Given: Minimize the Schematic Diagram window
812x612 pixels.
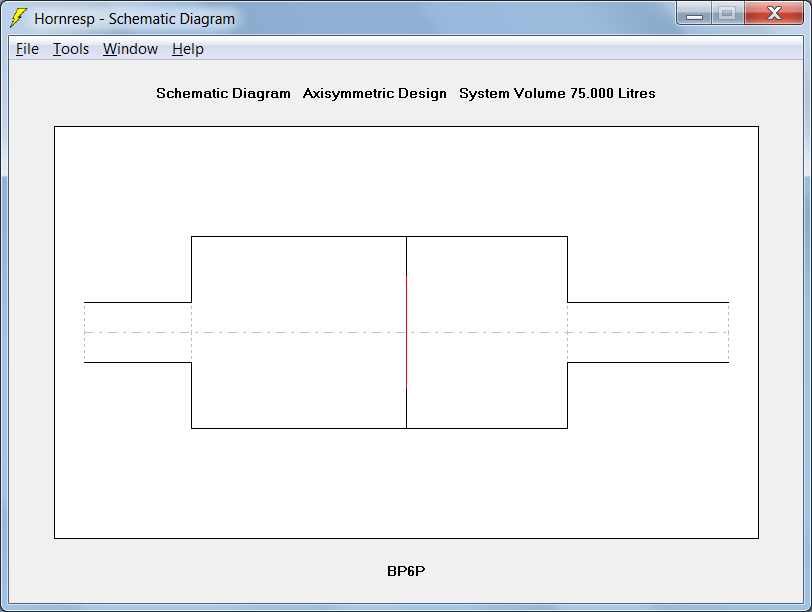Looking at the screenshot, I should 694,13.
